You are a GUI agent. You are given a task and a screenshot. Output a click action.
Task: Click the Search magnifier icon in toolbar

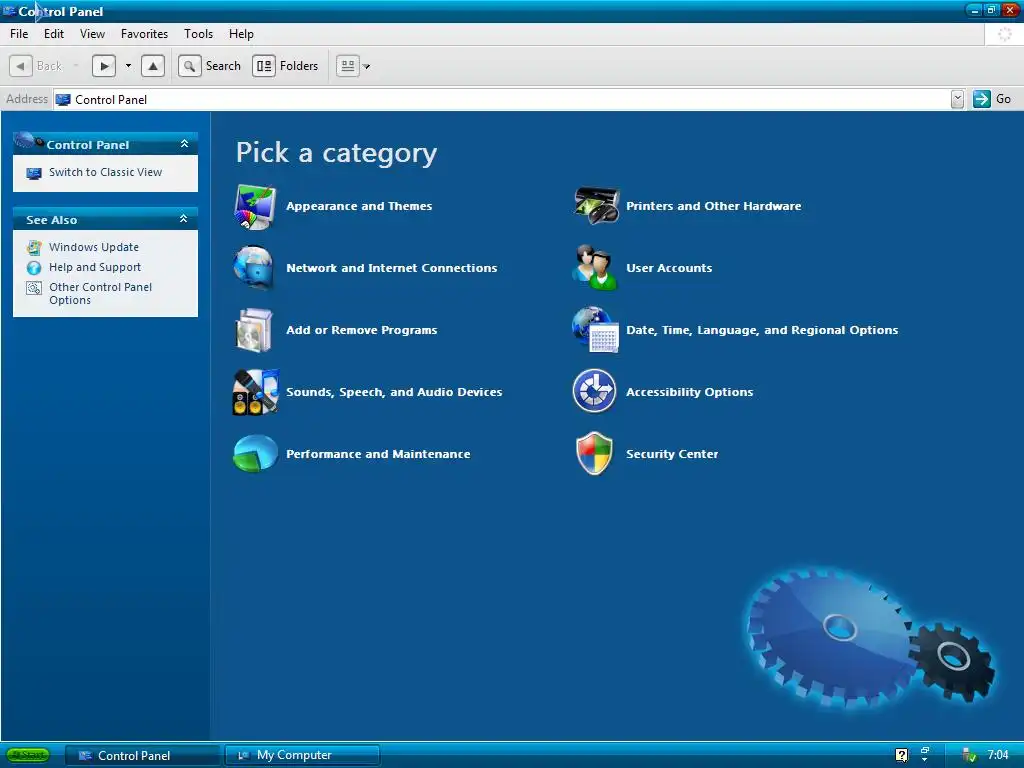(x=189, y=66)
